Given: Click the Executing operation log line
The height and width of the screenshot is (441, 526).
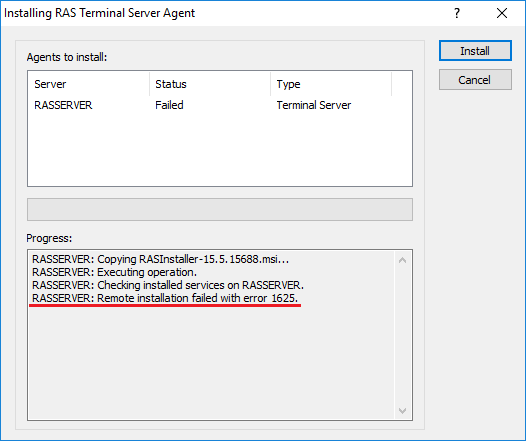Looking at the screenshot, I should (x=114, y=272).
